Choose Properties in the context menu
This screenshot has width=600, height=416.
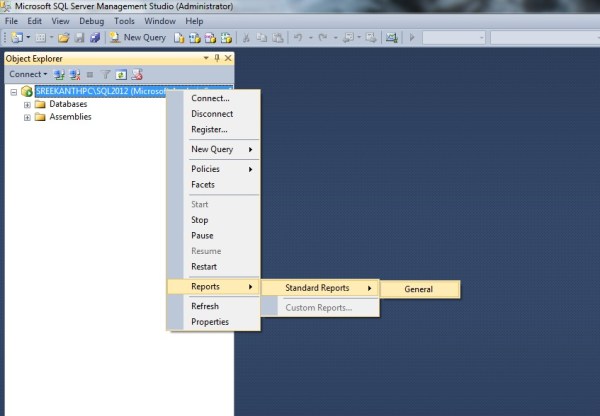[x=210, y=322]
